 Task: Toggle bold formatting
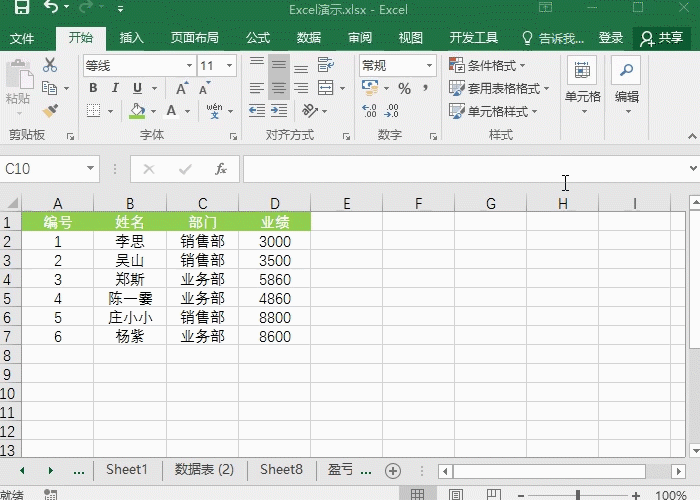(x=93, y=88)
